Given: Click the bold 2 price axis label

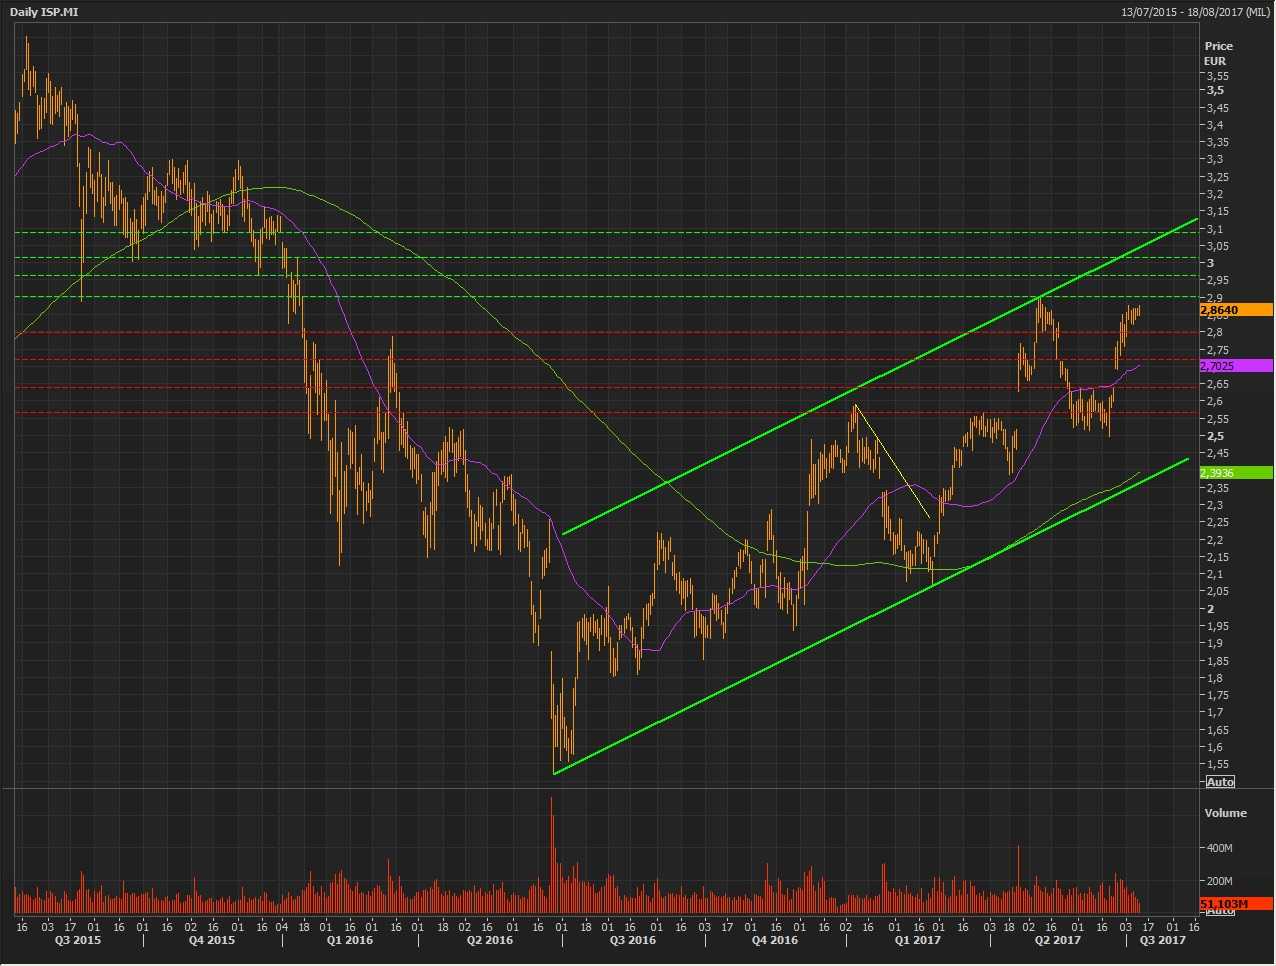Looking at the screenshot, I should coord(1211,609).
